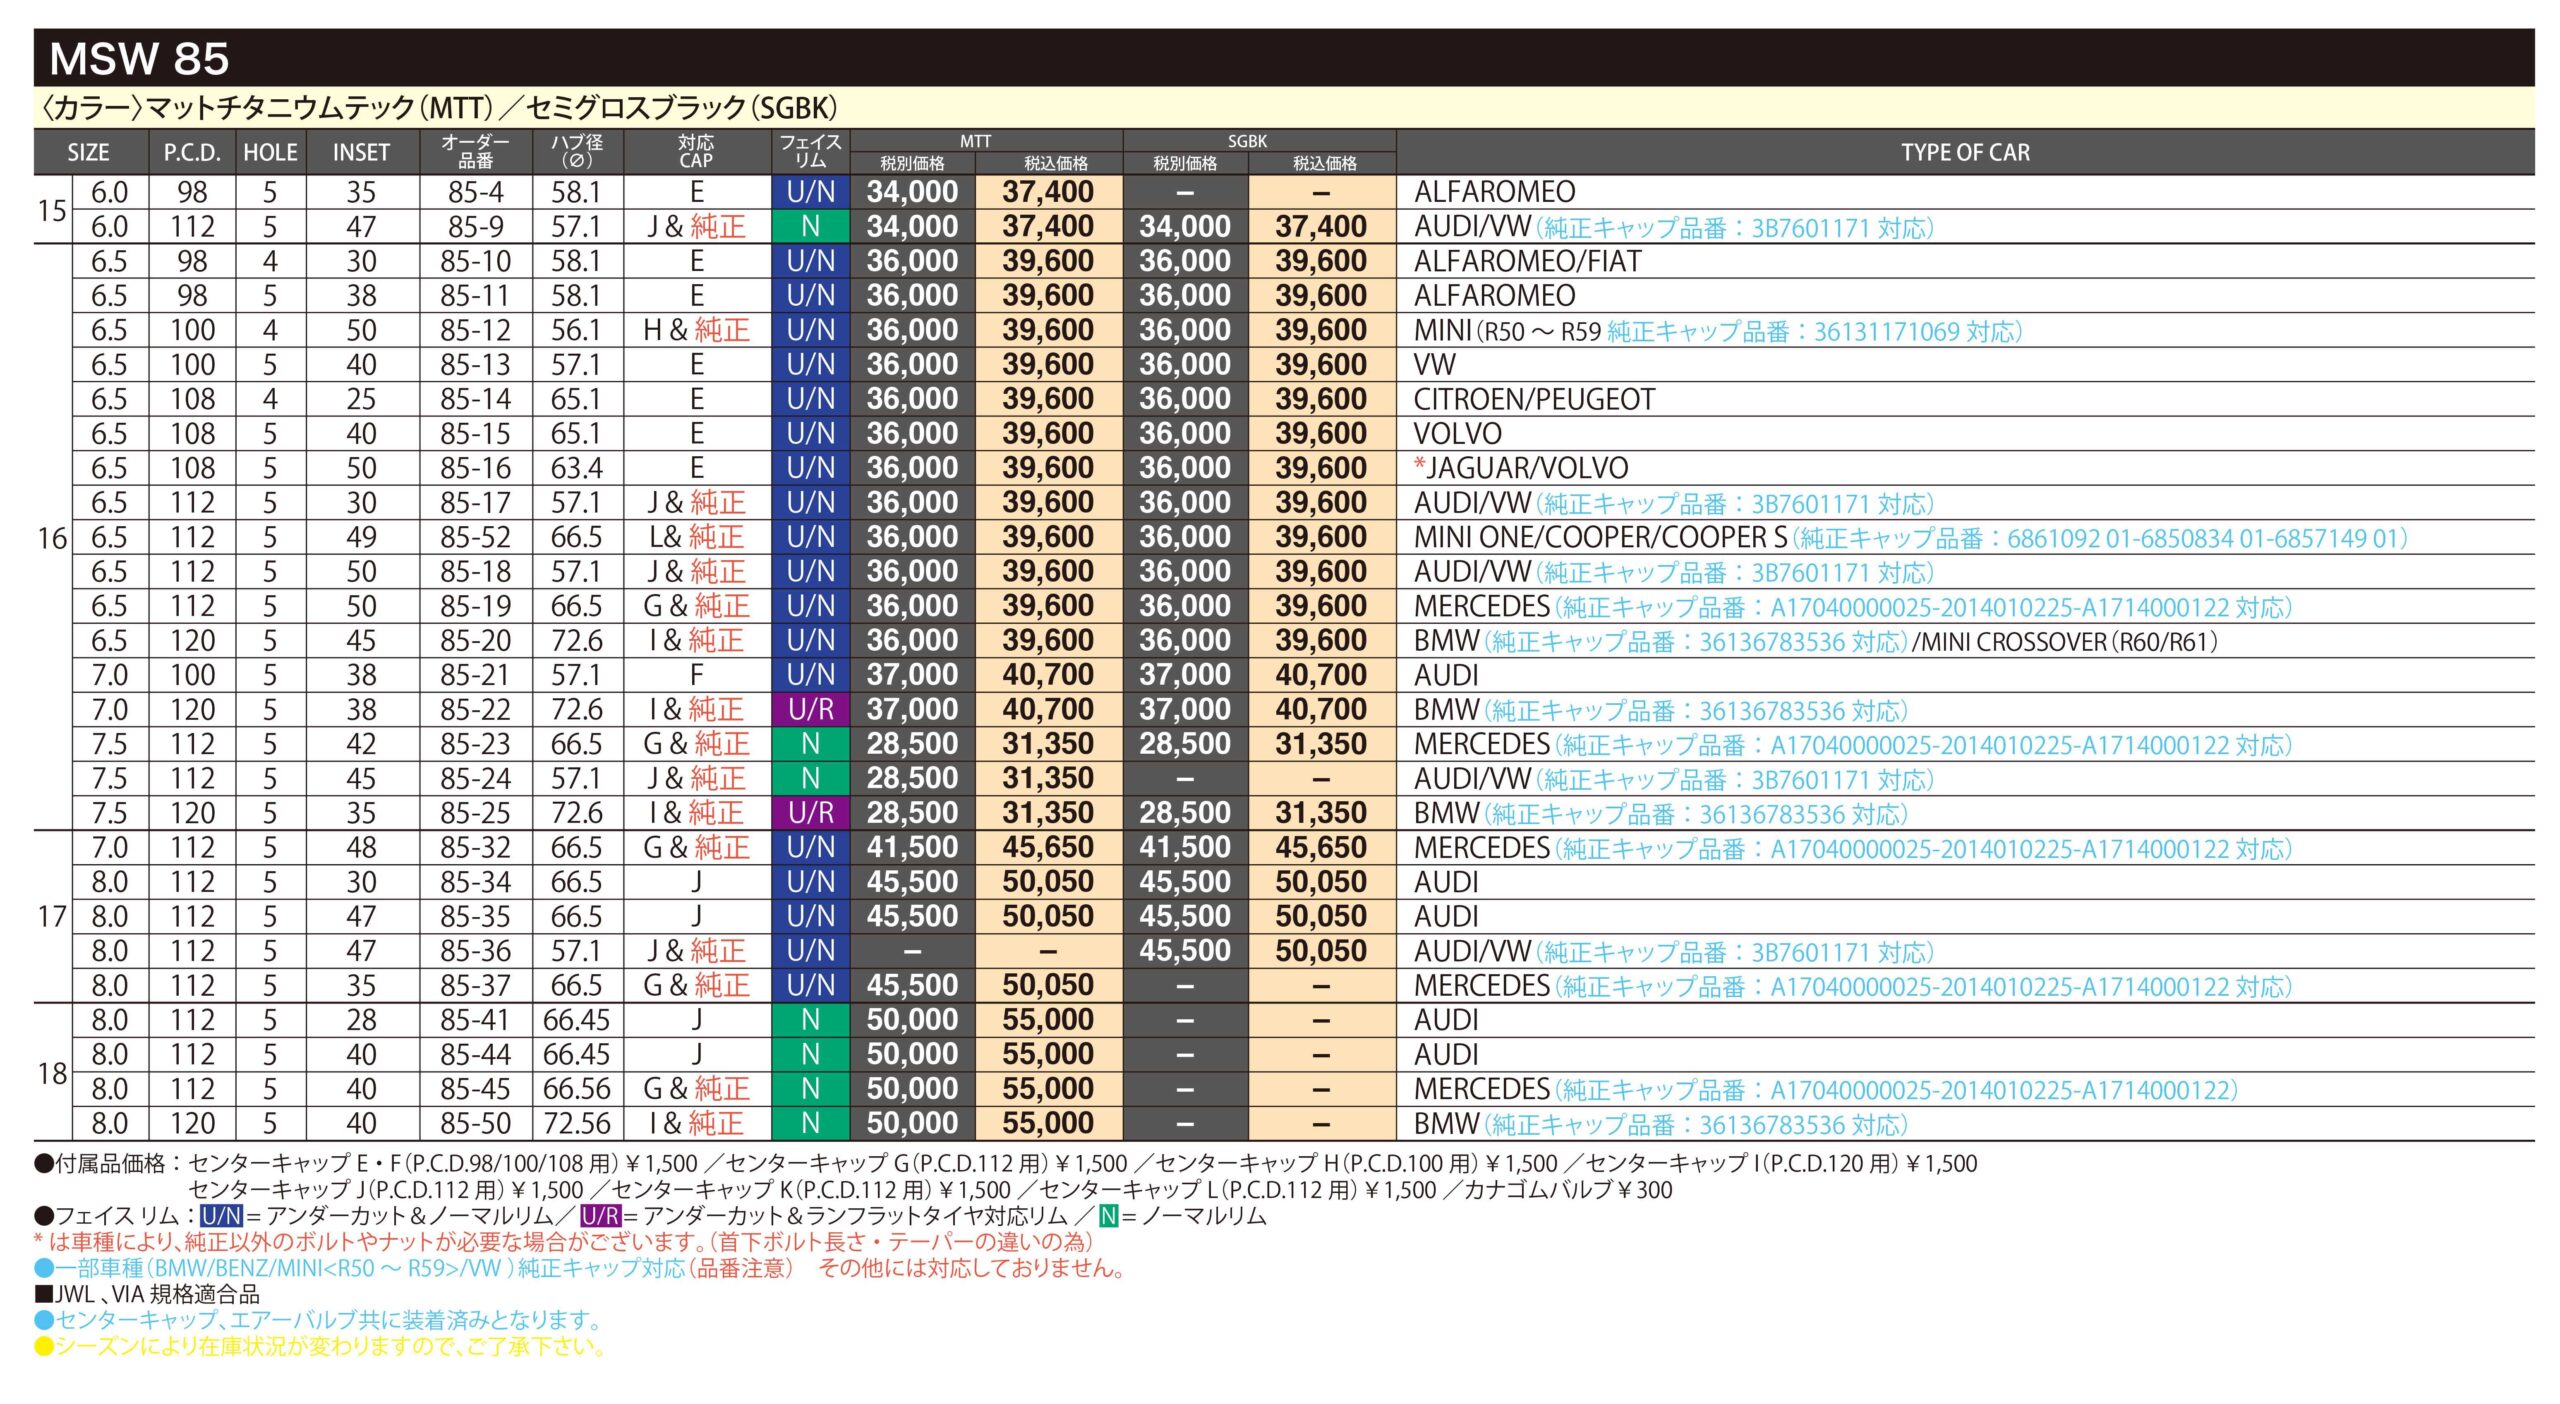Click the purple U/R legend badge

pyautogui.click(x=600, y=1216)
